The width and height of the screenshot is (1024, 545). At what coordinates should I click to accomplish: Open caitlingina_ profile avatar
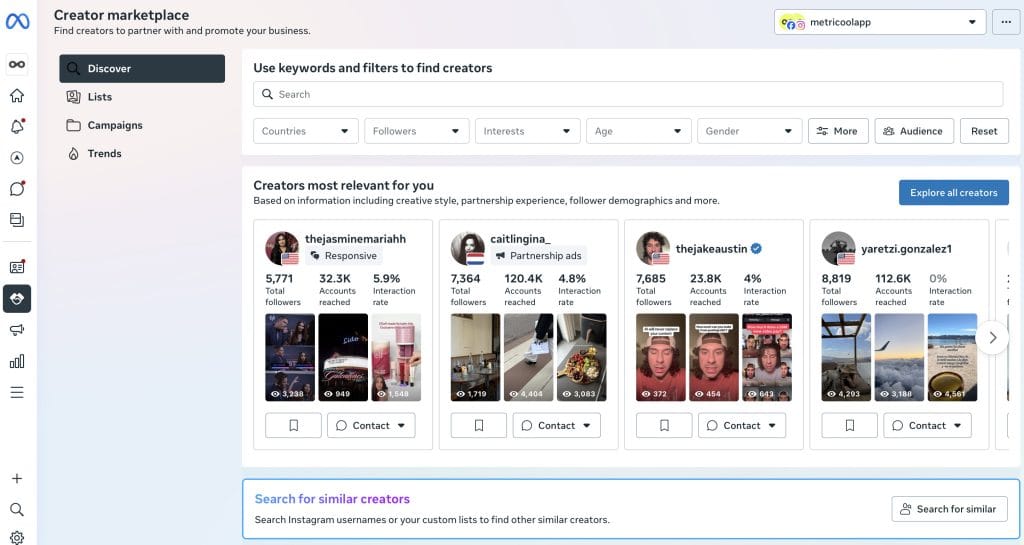coord(468,249)
